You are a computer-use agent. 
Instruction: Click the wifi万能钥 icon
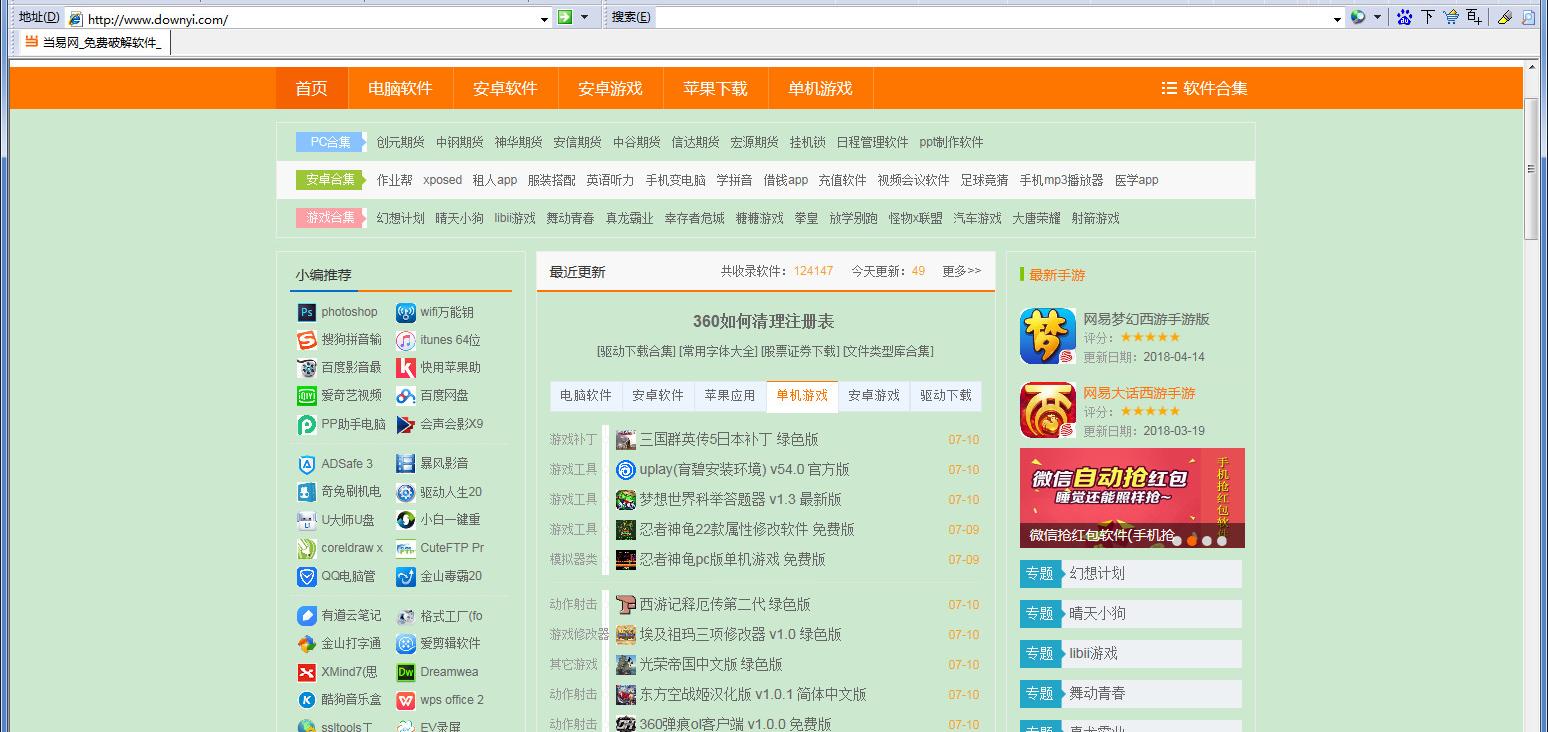[405, 313]
